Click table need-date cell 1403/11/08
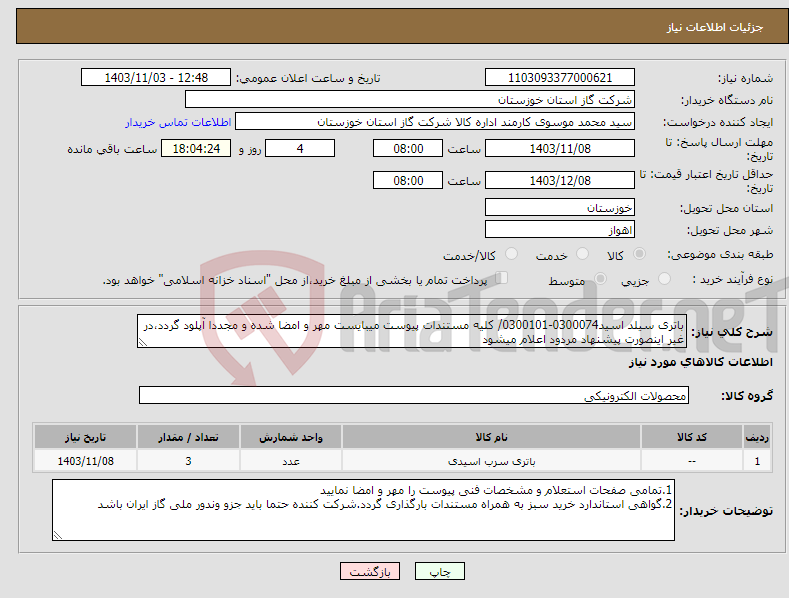 [85, 461]
